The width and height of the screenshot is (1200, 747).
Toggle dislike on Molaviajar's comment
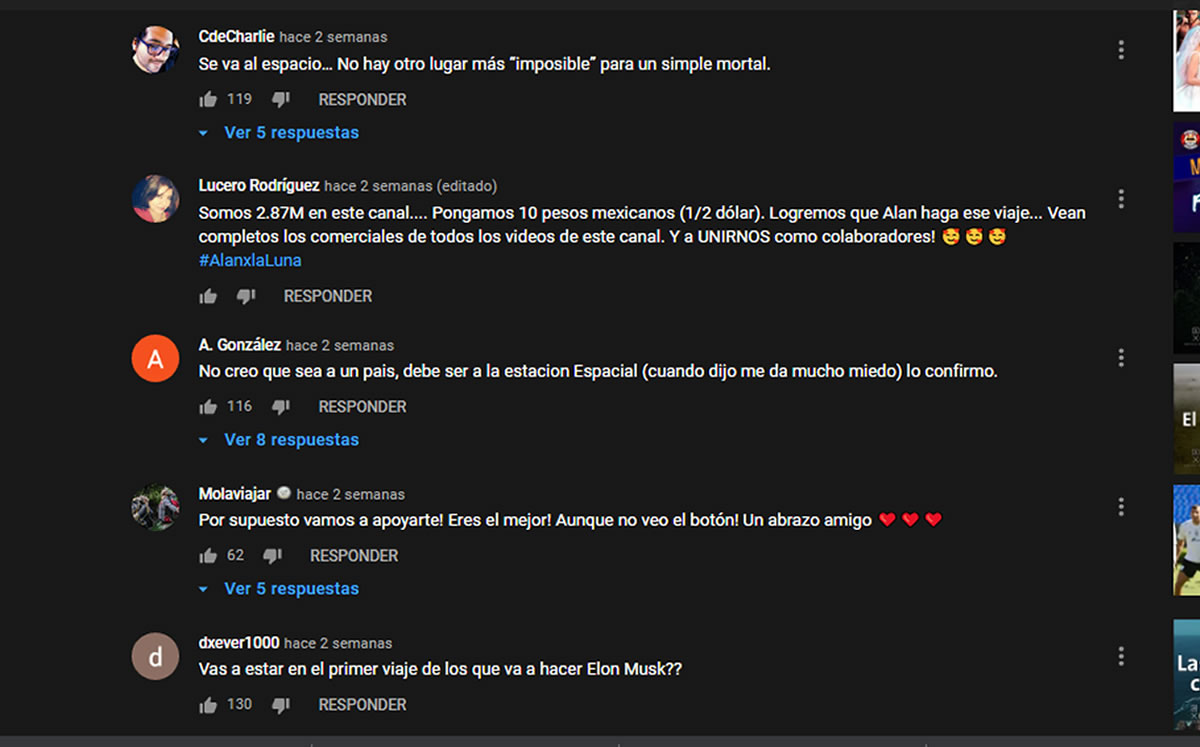[272, 555]
